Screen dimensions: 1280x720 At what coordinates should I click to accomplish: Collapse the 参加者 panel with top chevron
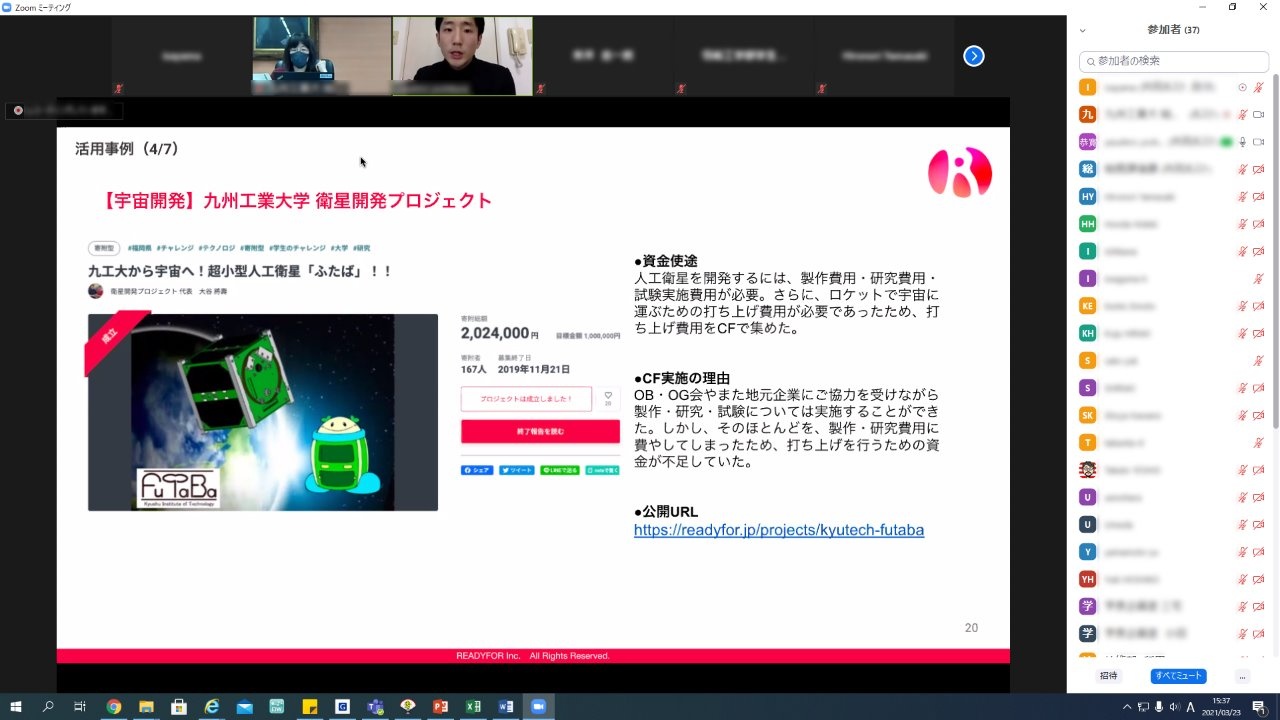click(1082, 31)
